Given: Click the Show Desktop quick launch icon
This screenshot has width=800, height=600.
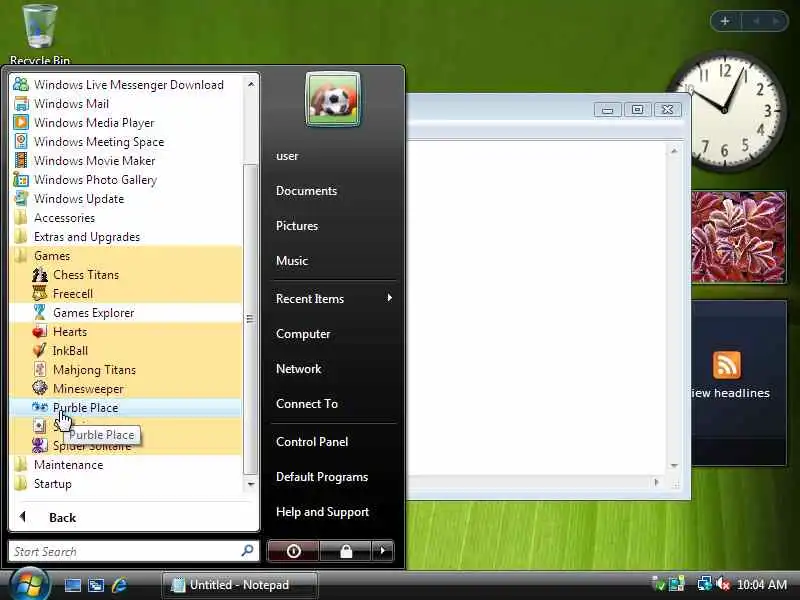Looking at the screenshot, I should click(72, 585).
